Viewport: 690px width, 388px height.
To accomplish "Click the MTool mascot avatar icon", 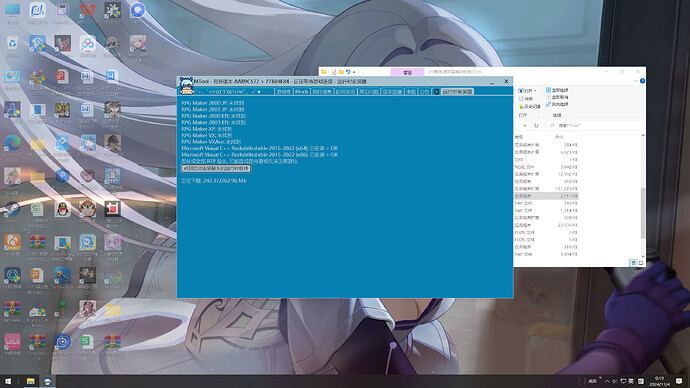I will click(x=187, y=86).
